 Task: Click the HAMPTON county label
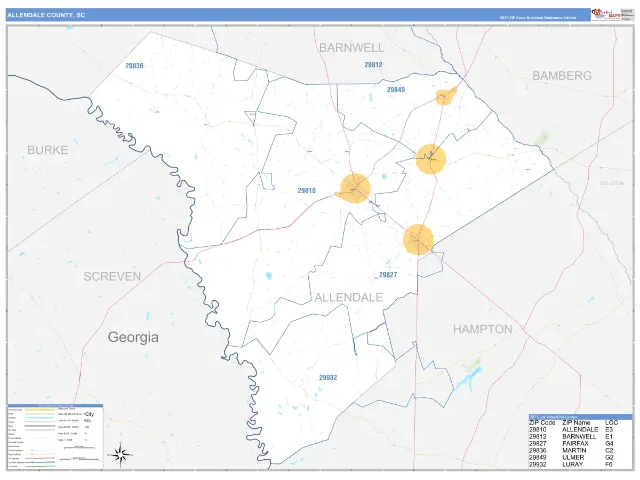click(x=483, y=329)
